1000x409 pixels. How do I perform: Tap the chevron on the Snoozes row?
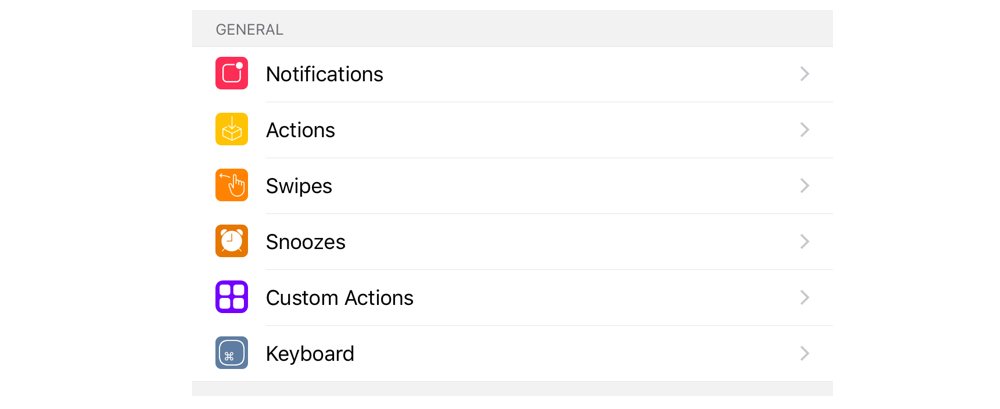(805, 242)
